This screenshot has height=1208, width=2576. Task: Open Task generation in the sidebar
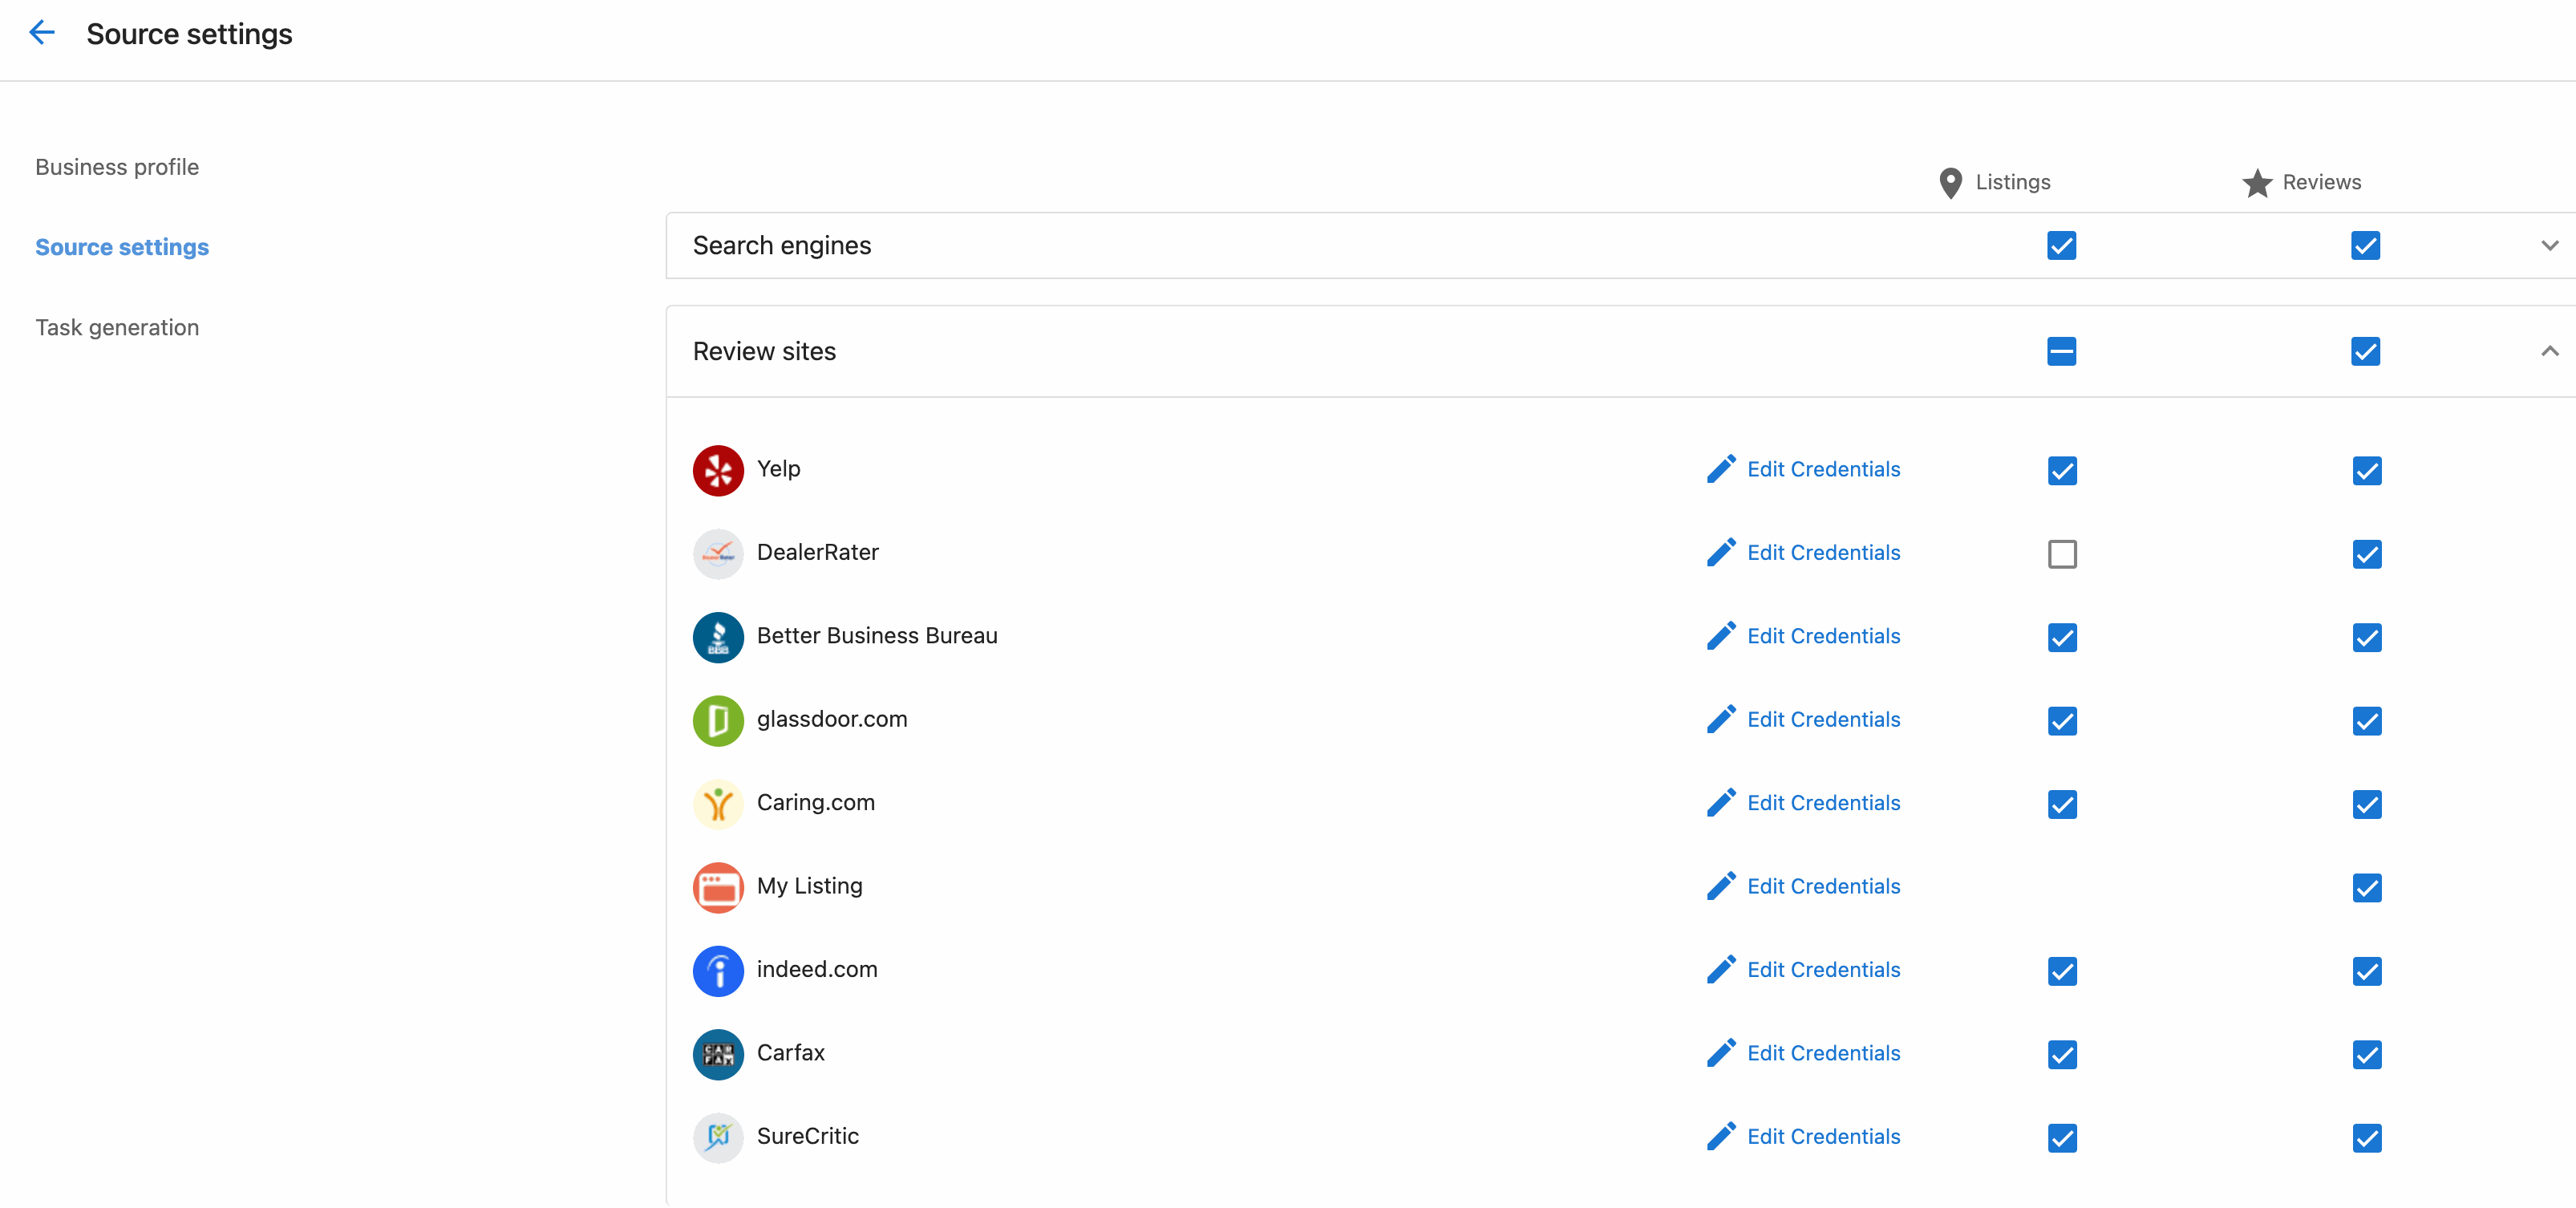117,327
